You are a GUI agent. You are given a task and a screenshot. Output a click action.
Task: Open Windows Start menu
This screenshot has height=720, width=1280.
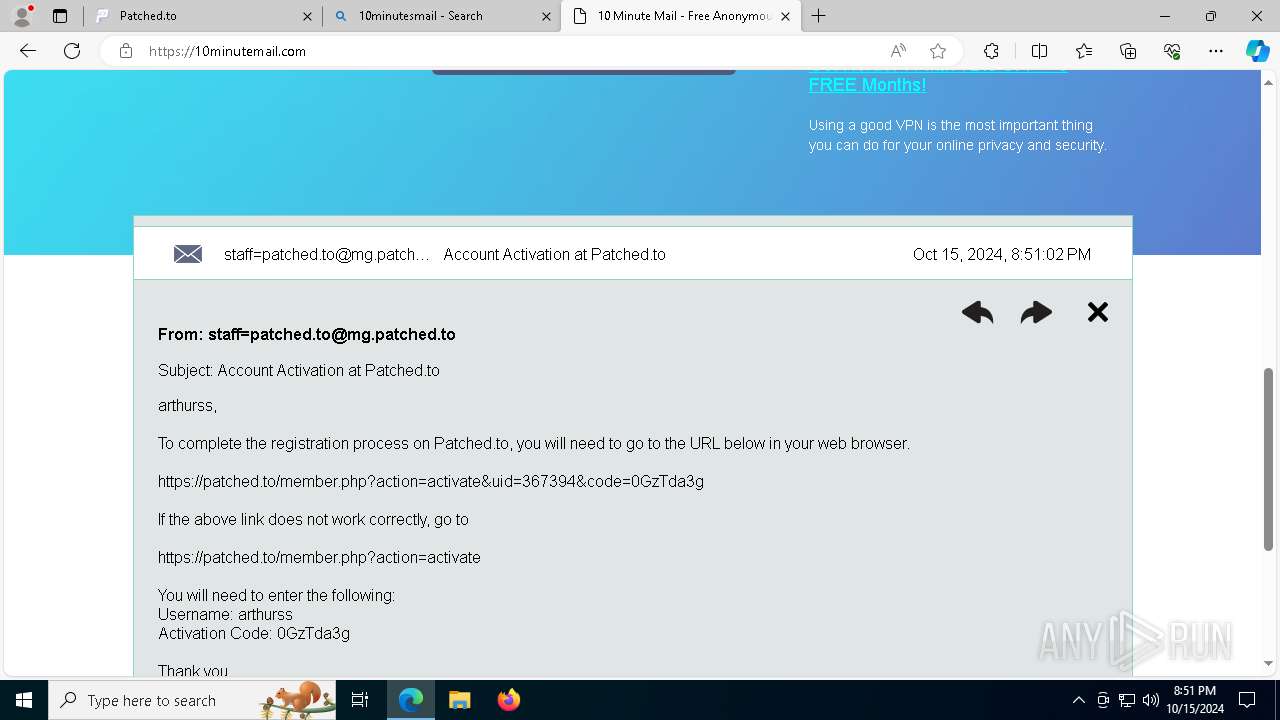[x=24, y=700]
